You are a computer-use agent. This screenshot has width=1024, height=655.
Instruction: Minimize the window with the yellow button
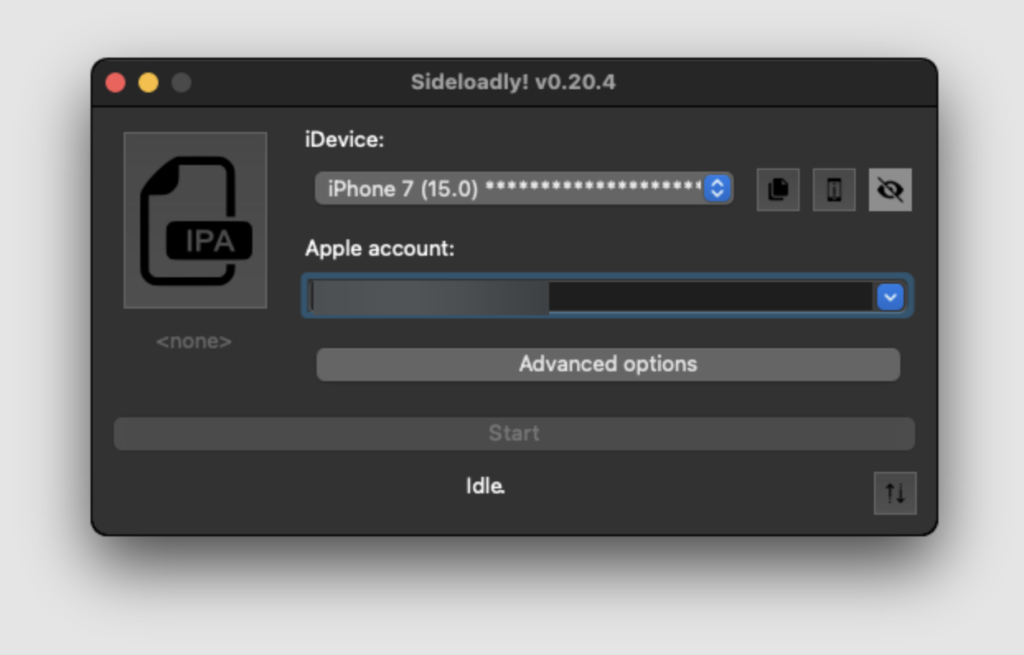click(x=148, y=83)
